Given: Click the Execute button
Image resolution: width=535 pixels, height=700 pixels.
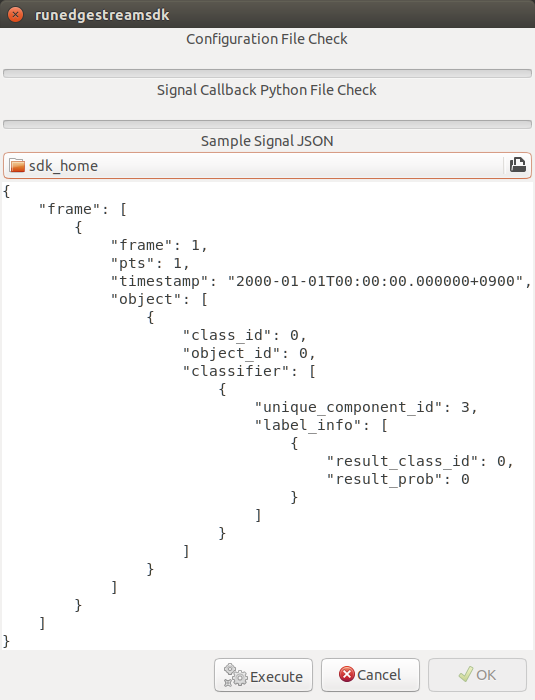Looking at the screenshot, I should point(263,675).
